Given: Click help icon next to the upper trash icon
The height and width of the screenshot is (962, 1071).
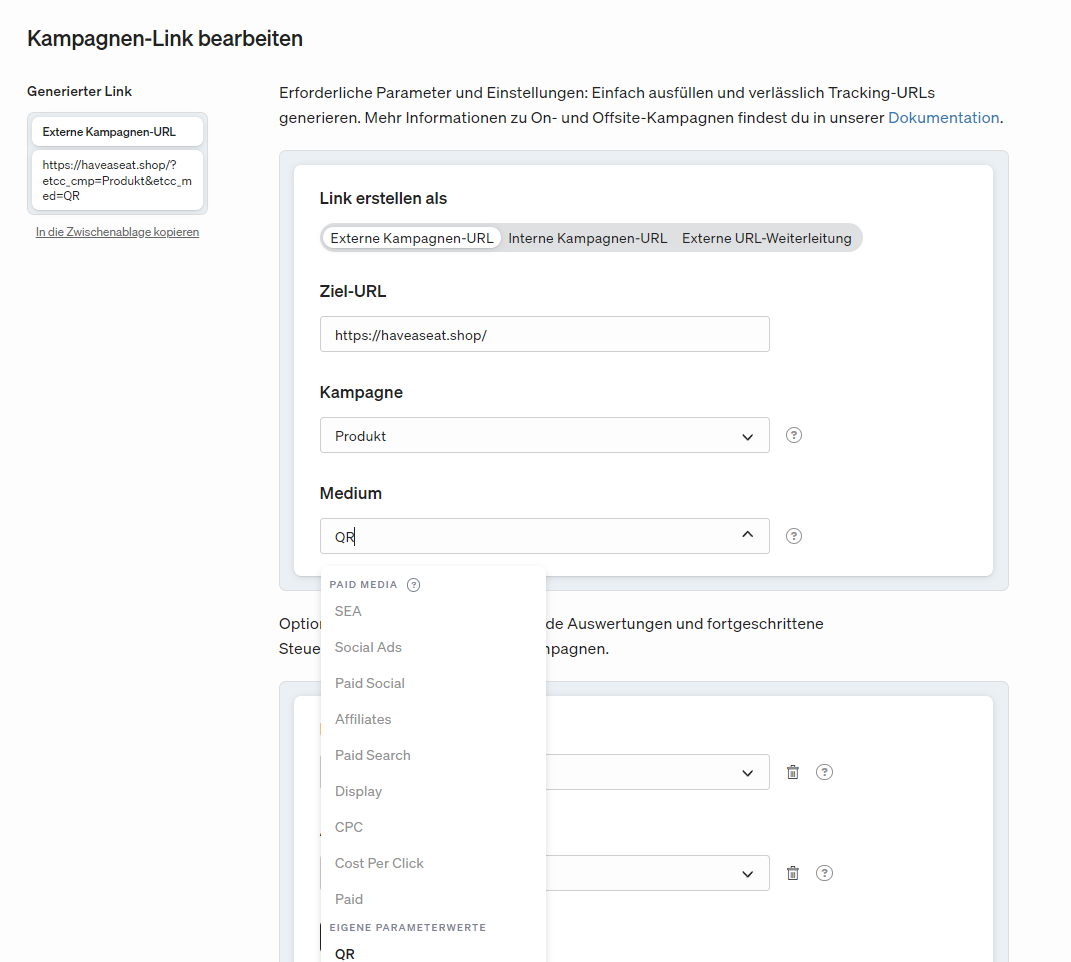Looking at the screenshot, I should click(824, 772).
